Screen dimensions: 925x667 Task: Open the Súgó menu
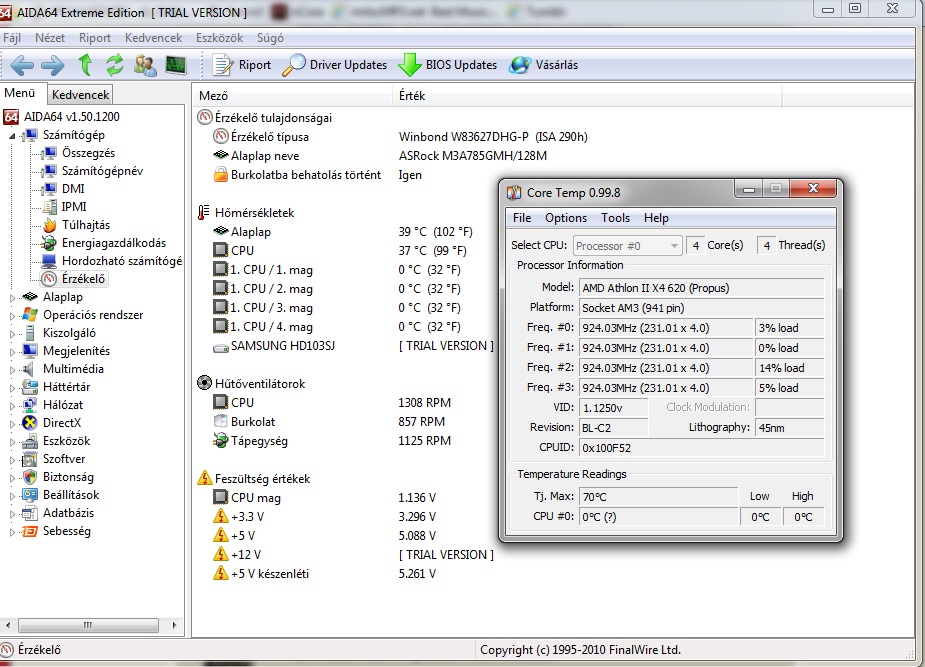(x=270, y=38)
